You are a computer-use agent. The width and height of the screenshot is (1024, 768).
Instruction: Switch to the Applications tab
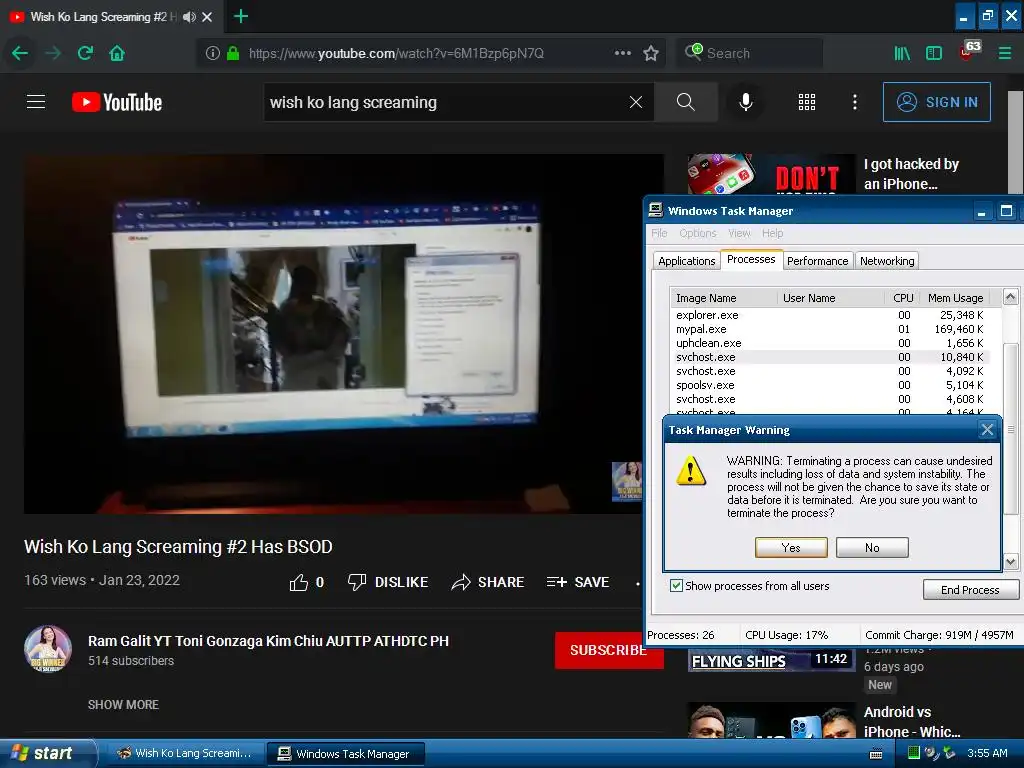click(686, 261)
